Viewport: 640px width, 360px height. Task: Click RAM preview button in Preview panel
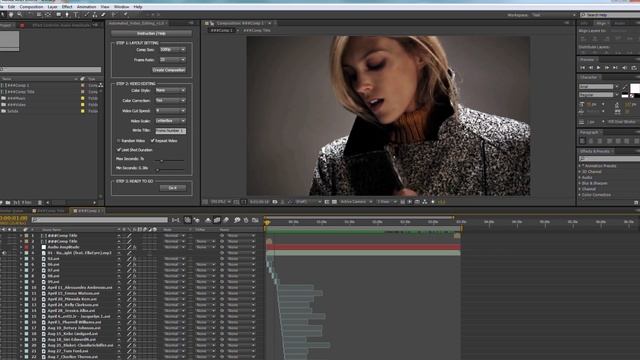click(634, 68)
